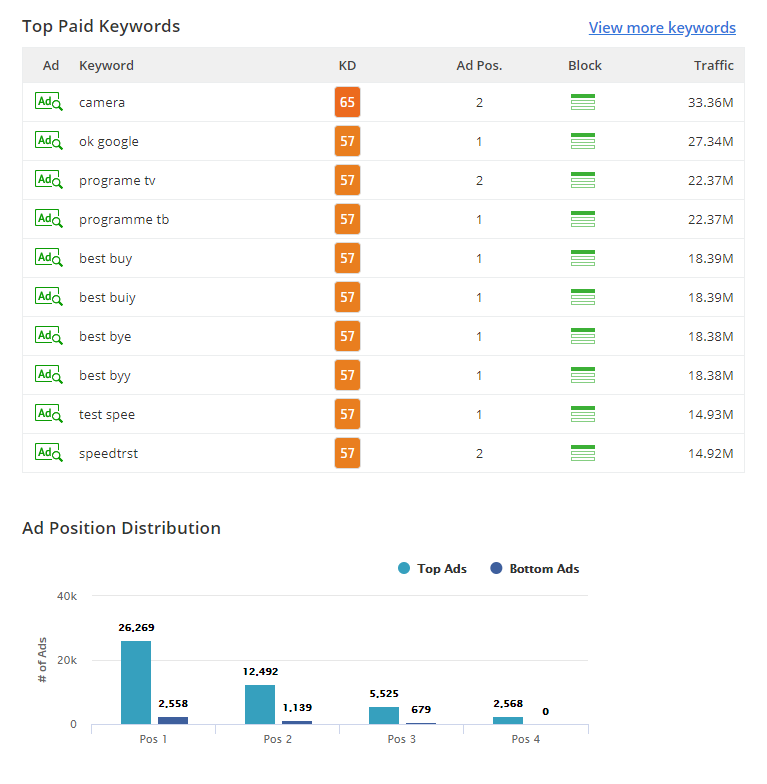Open the View more keywords link

[662, 28]
